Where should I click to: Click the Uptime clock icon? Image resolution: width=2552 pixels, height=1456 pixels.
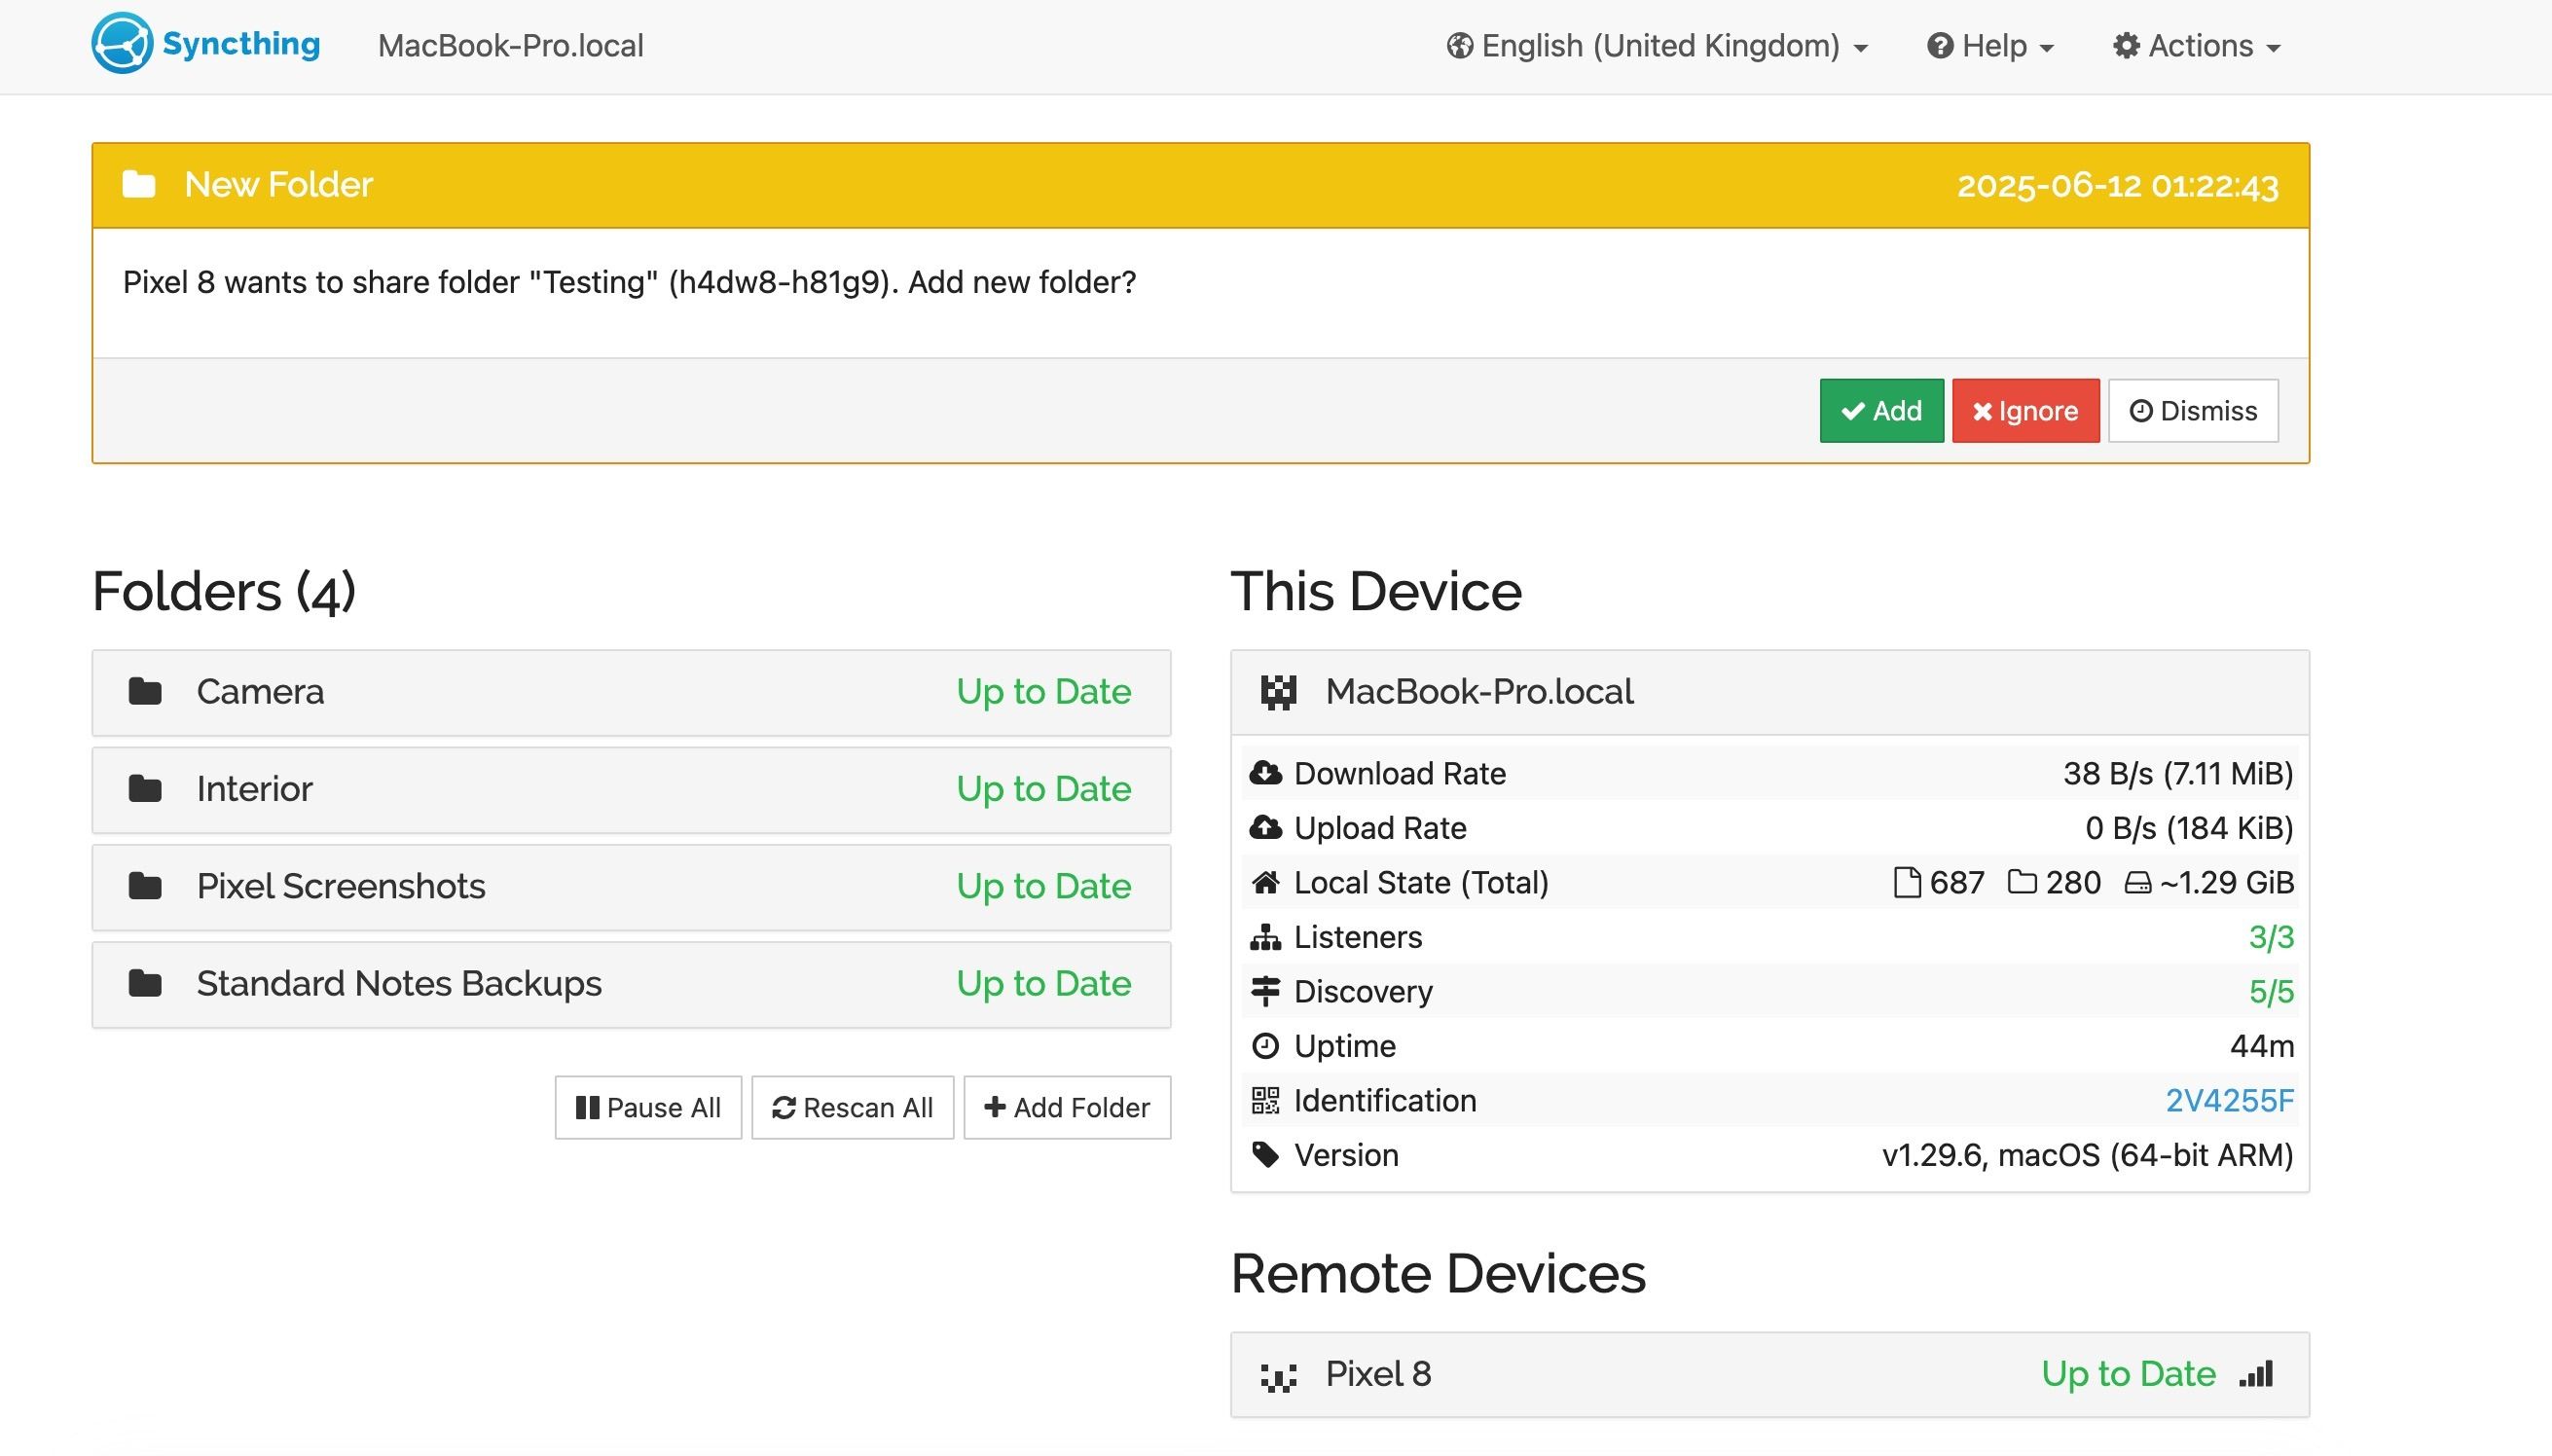(x=1265, y=1046)
